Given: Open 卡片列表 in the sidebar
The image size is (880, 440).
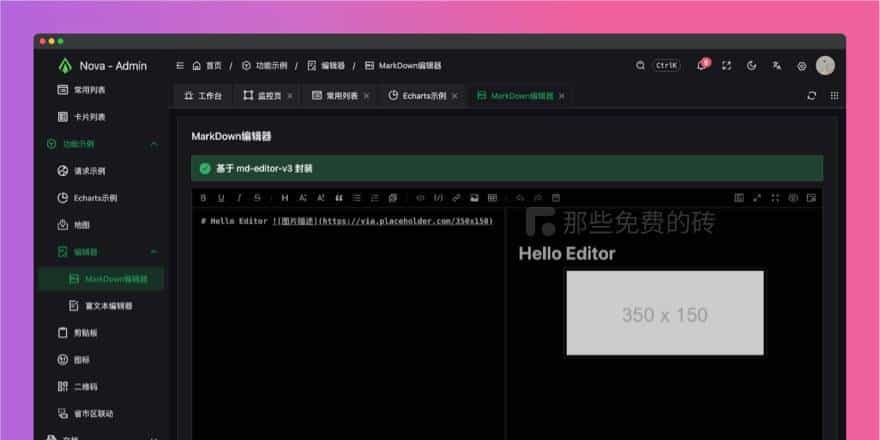Looking at the screenshot, I should 102,117.
